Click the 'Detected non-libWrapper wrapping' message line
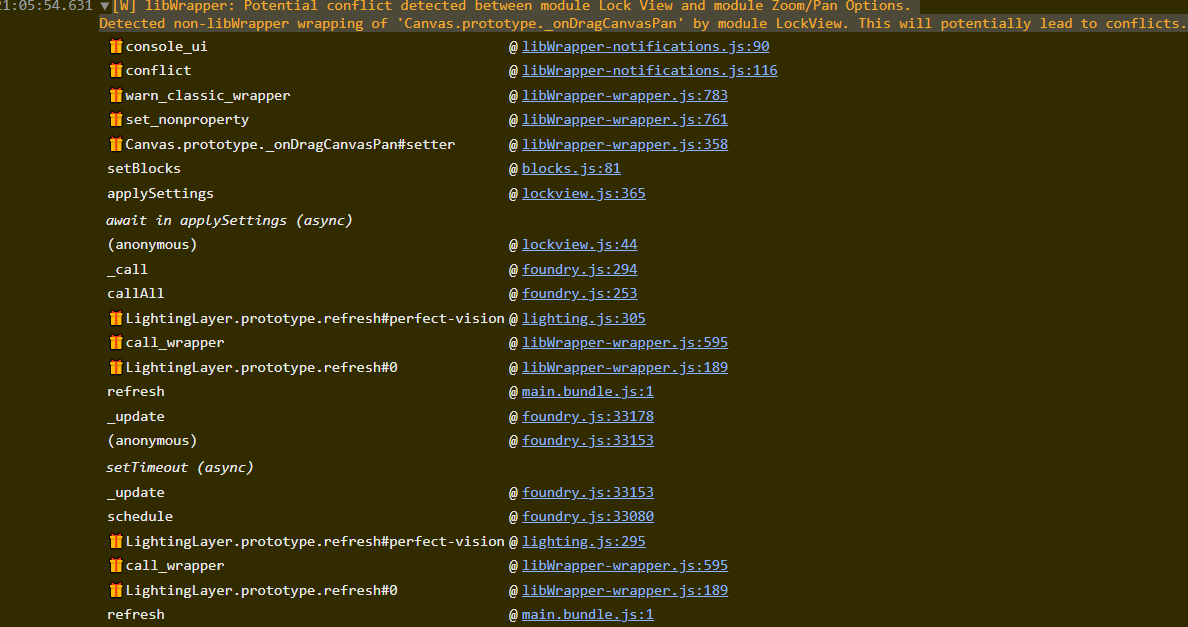This screenshot has height=627, width=1188. pyautogui.click(x=642, y=23)
